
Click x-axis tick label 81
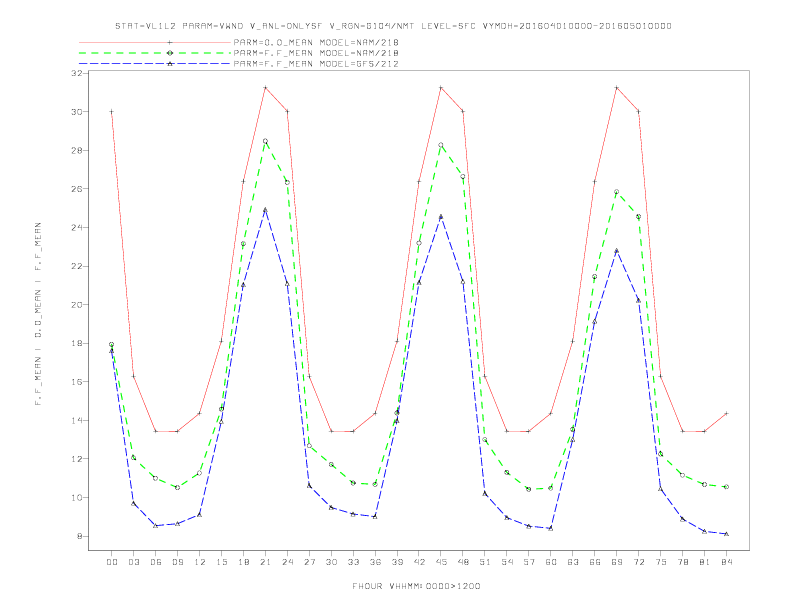(705, 562)
